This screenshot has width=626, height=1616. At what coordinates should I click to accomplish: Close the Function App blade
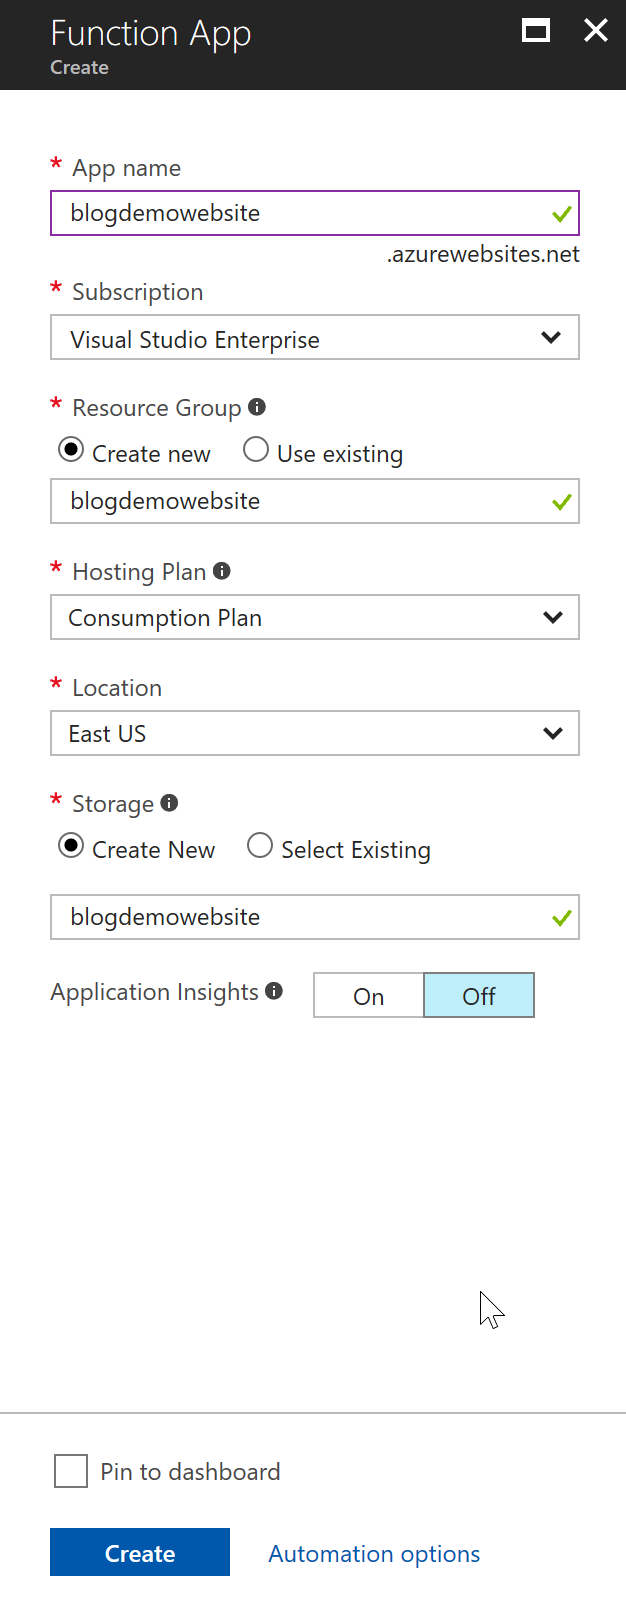click(596, 31)
